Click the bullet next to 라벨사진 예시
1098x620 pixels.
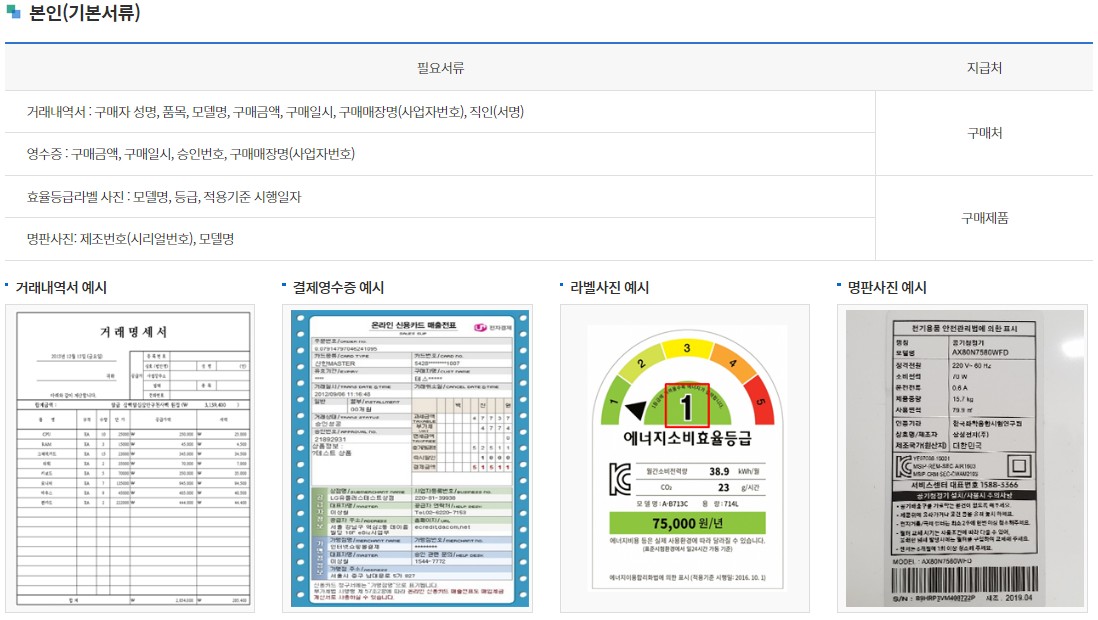click(561, 283)
